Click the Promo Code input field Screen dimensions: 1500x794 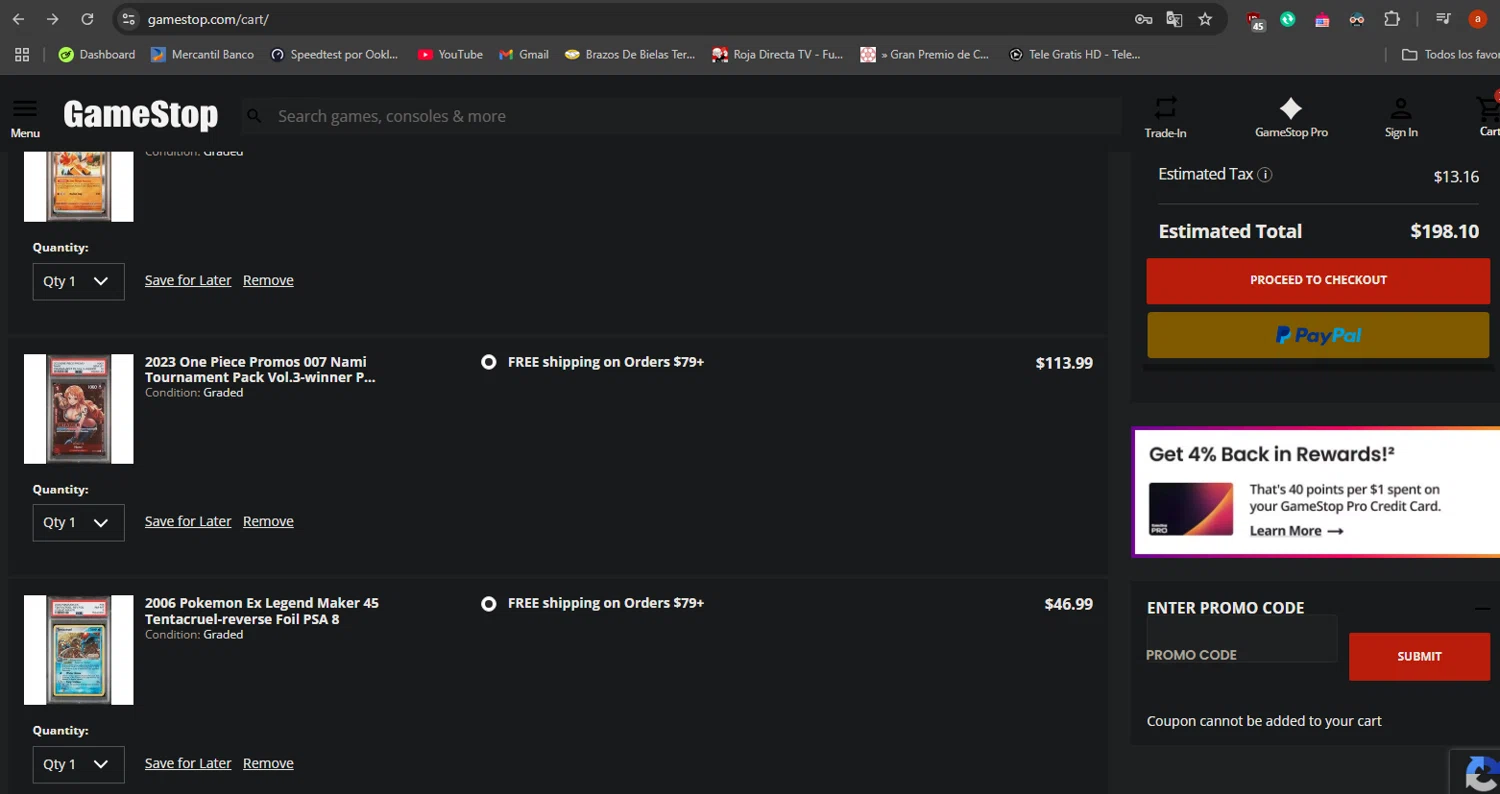[1241, 640]
